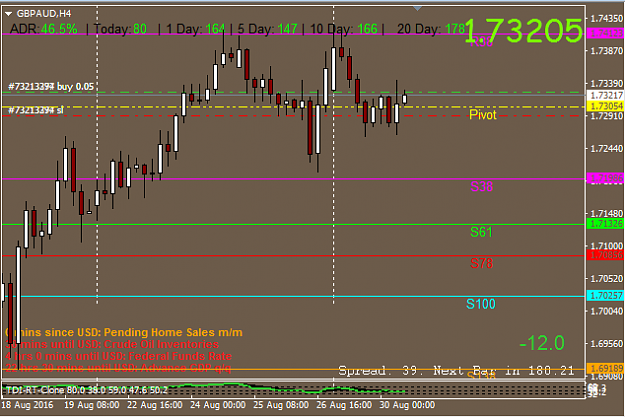Click the magenta 1.74123 price tag

[x=606, y=34]
